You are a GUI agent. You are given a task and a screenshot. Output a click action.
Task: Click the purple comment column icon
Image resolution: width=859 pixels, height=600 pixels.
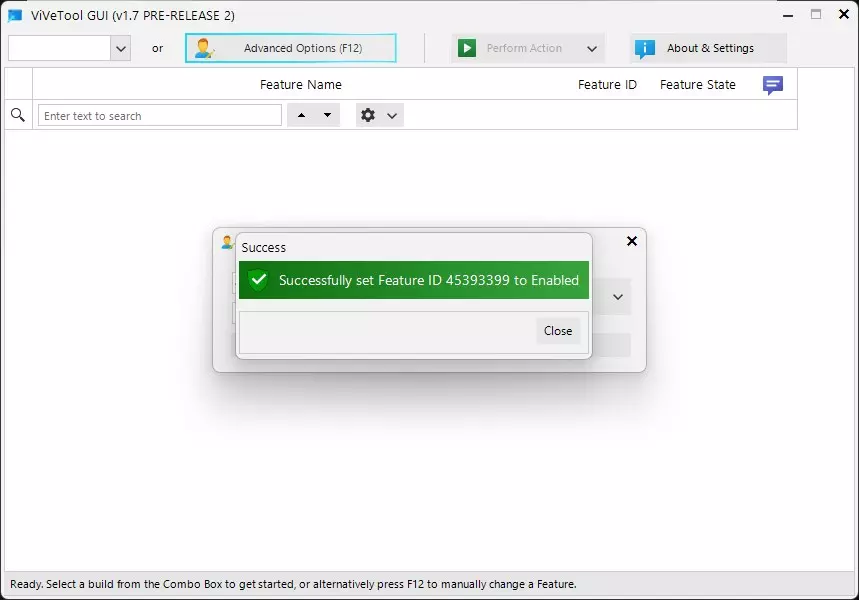[772, 85]
